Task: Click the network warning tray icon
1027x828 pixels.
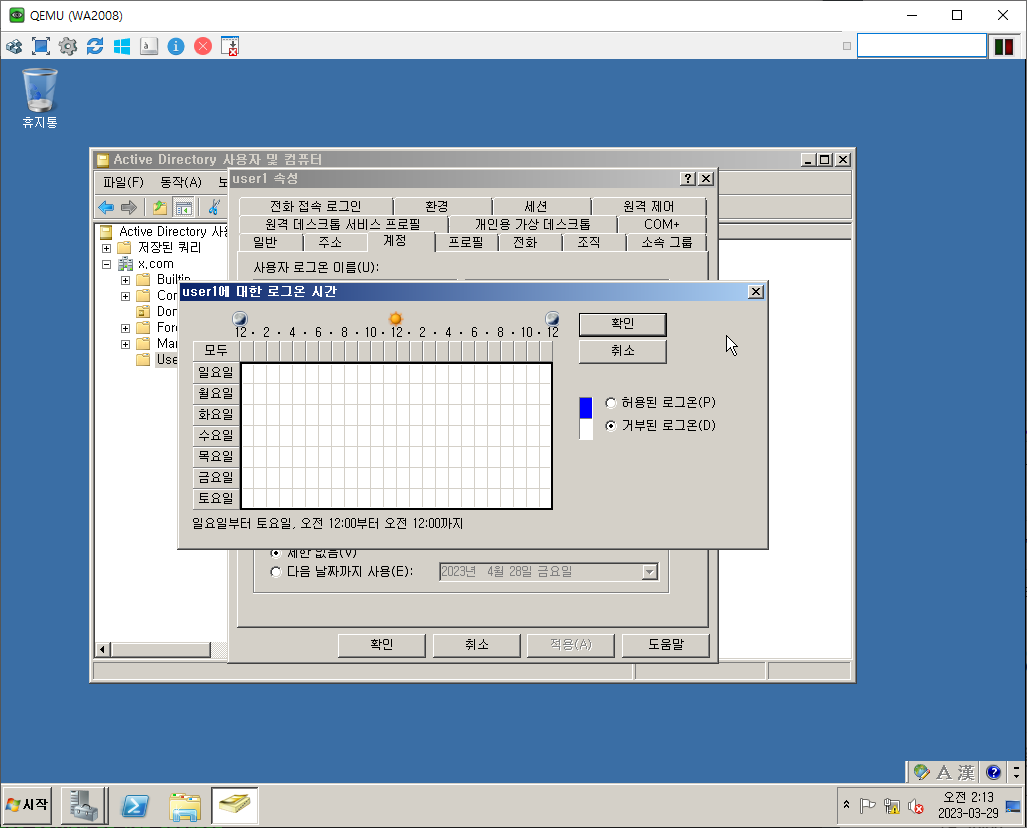Action: click(891, 806)
